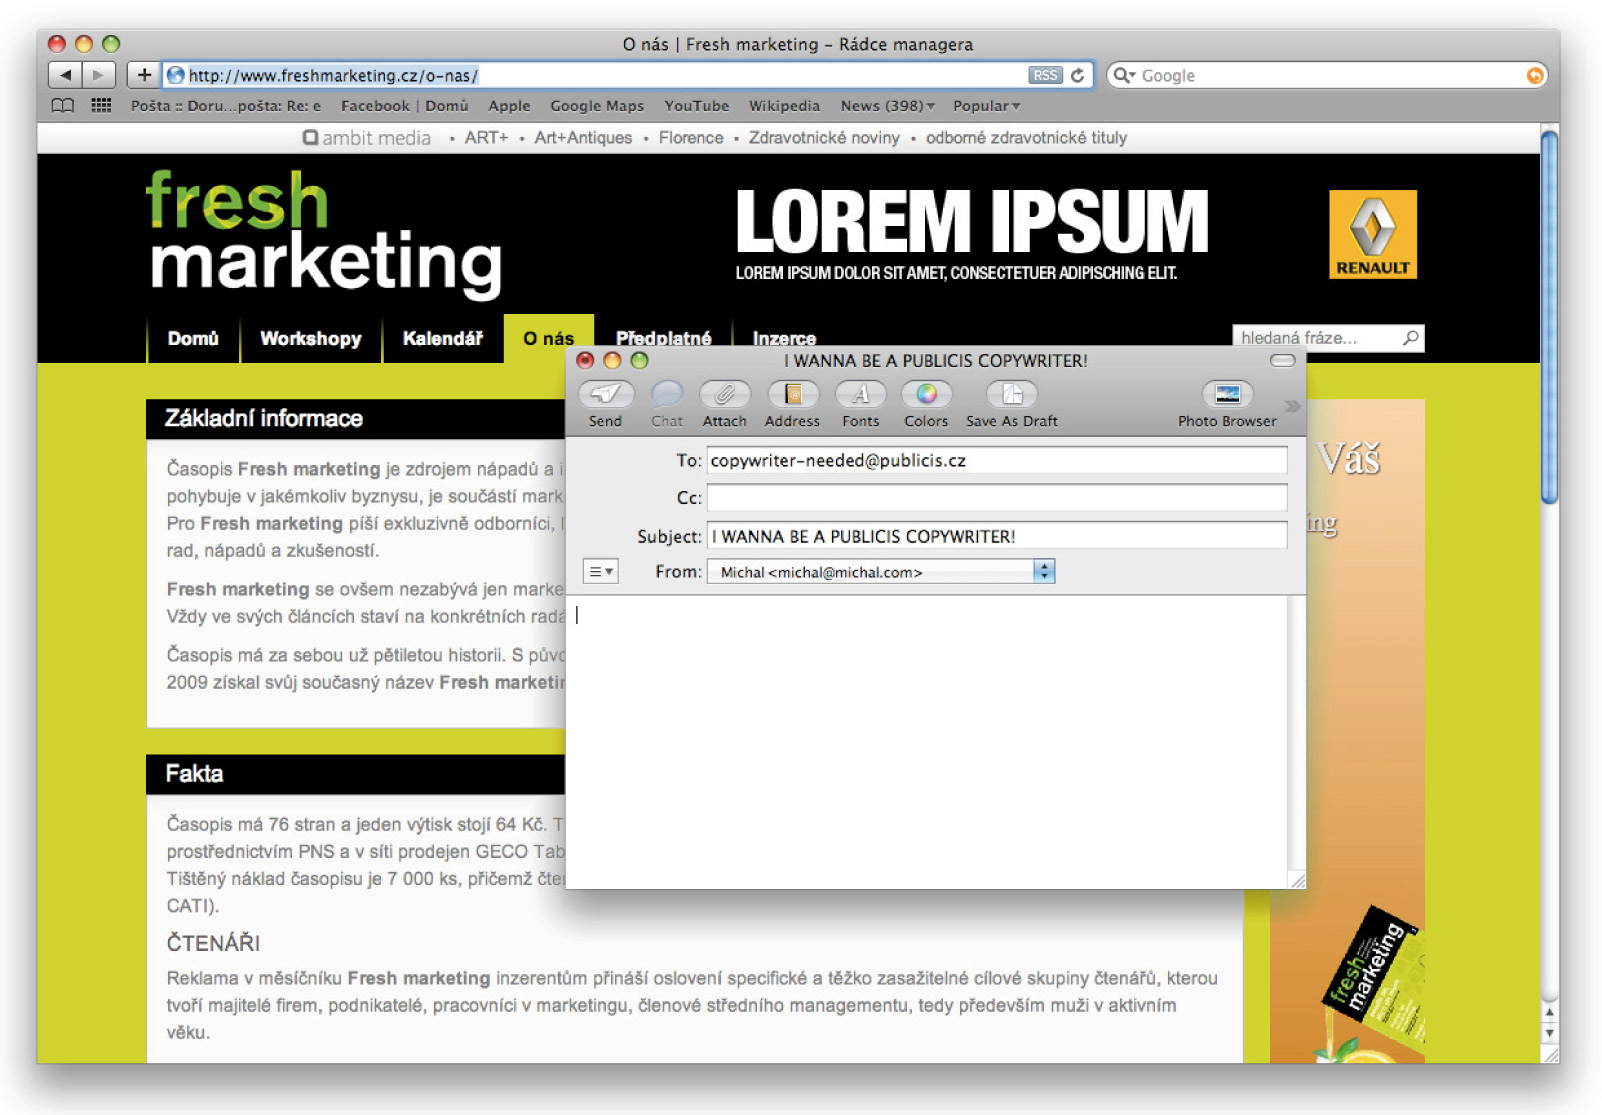Image resolution: width=1602 pixels, height=1115 pixels.
Task: Open the Domů site tab
Action: click(x=193, y=338)
